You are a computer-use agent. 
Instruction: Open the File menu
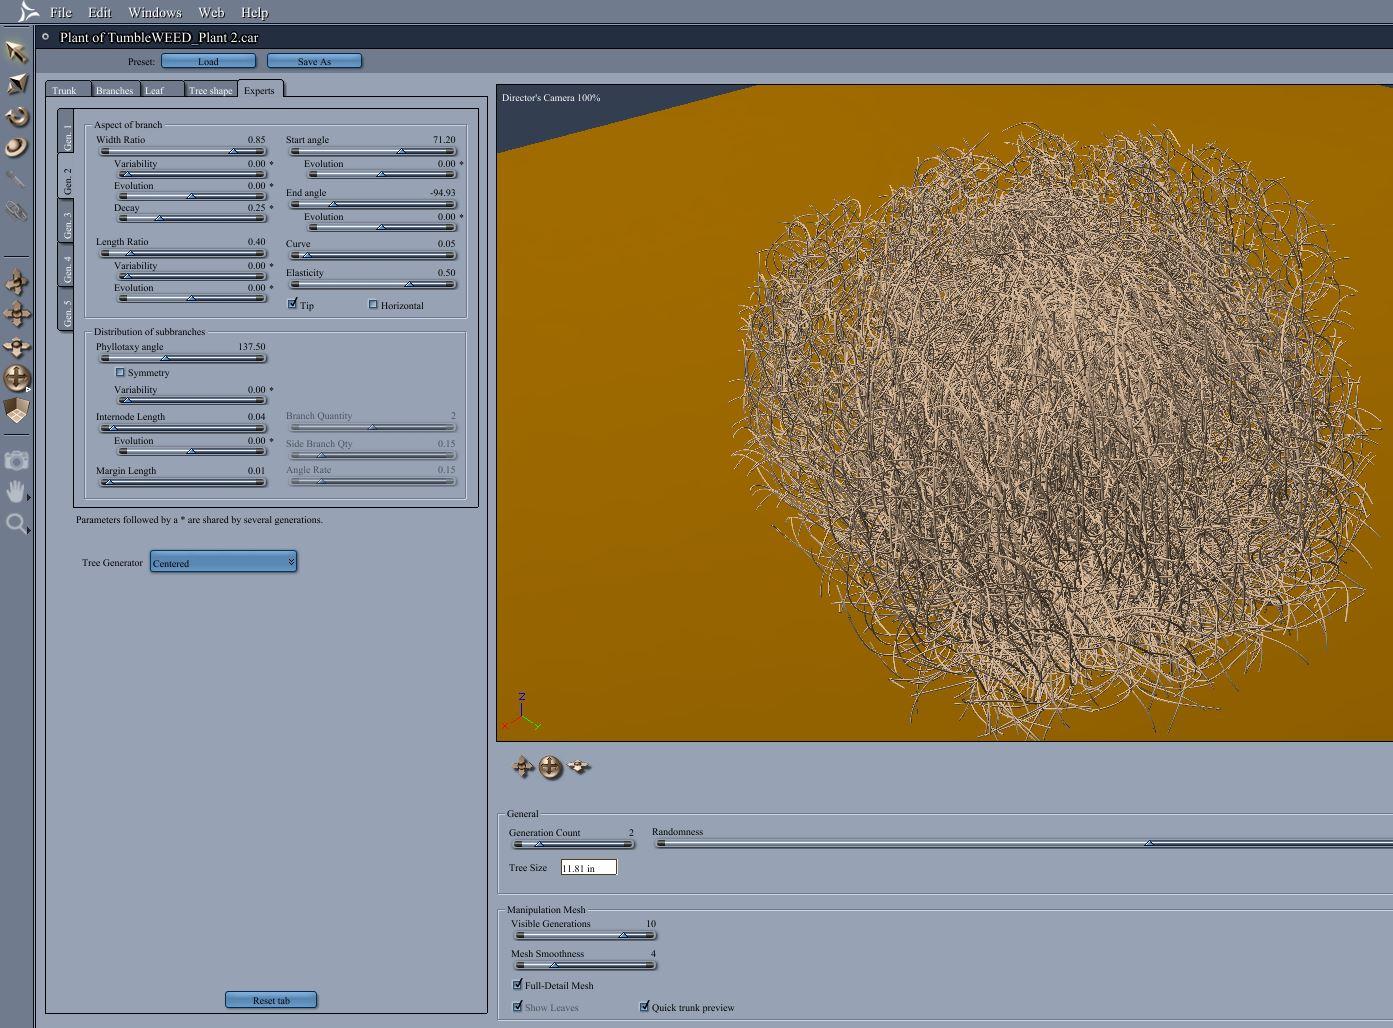(61, 12)
